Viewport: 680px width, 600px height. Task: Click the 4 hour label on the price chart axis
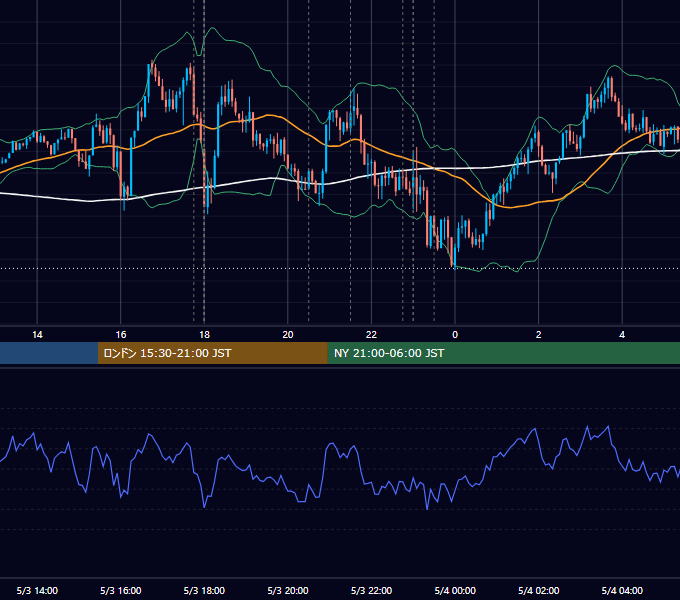pos(622,335)
